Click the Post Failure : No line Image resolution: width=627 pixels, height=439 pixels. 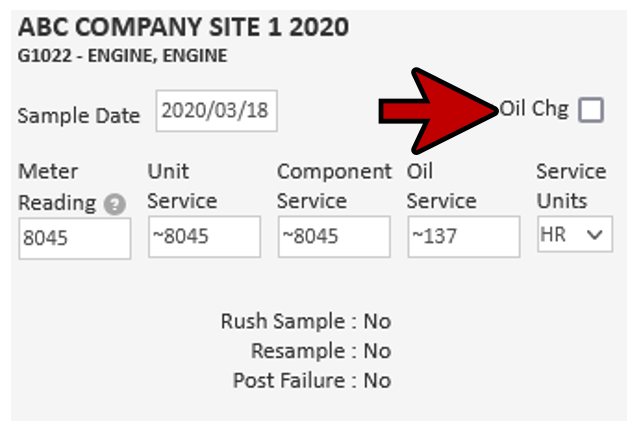tap(311, 380)
